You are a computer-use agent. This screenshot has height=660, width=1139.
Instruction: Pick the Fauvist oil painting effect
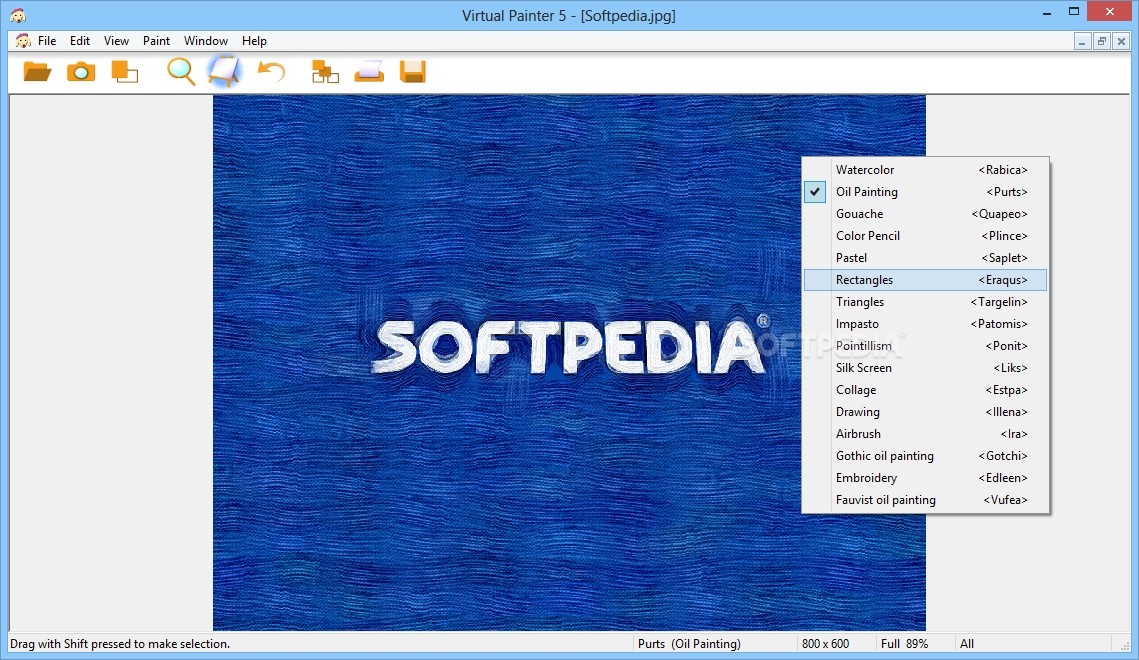tap(886, 499)
